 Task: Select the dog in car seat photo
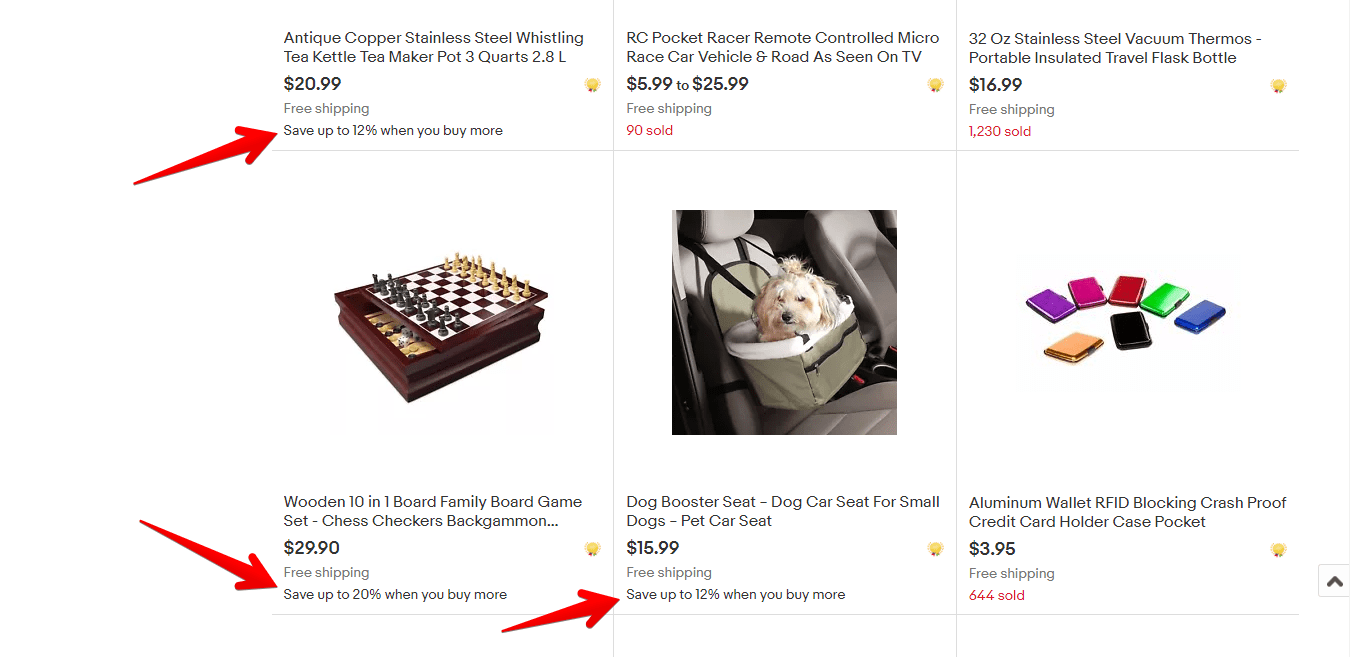[x=785, y=321]
